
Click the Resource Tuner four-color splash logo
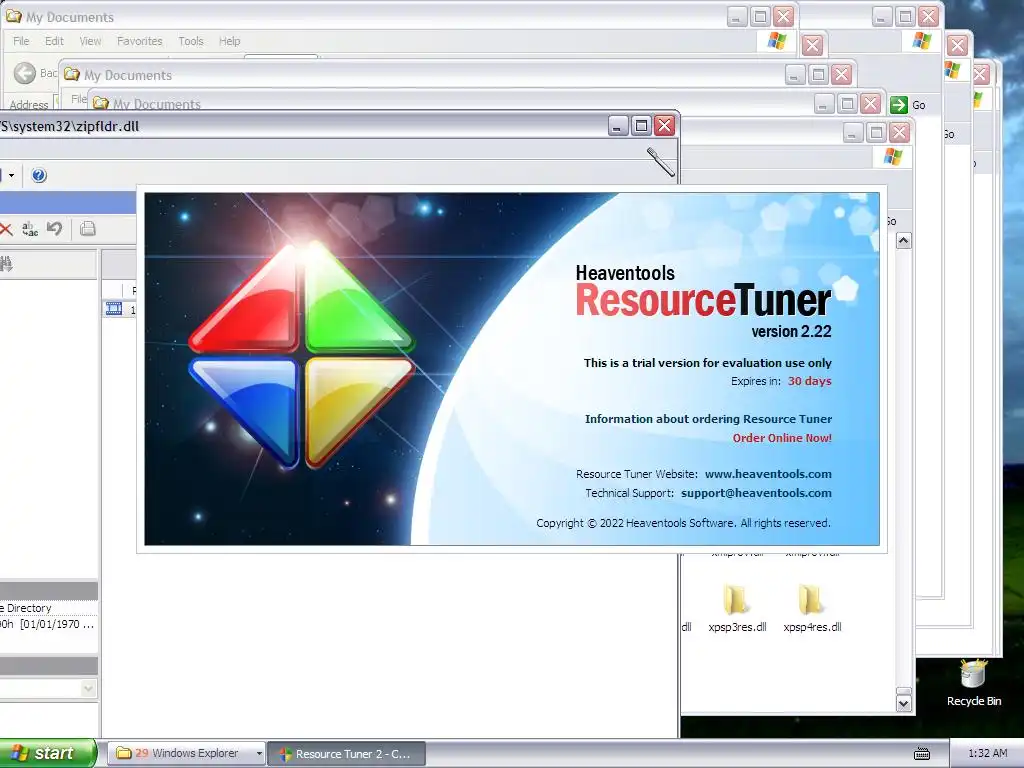pos(301,355)
